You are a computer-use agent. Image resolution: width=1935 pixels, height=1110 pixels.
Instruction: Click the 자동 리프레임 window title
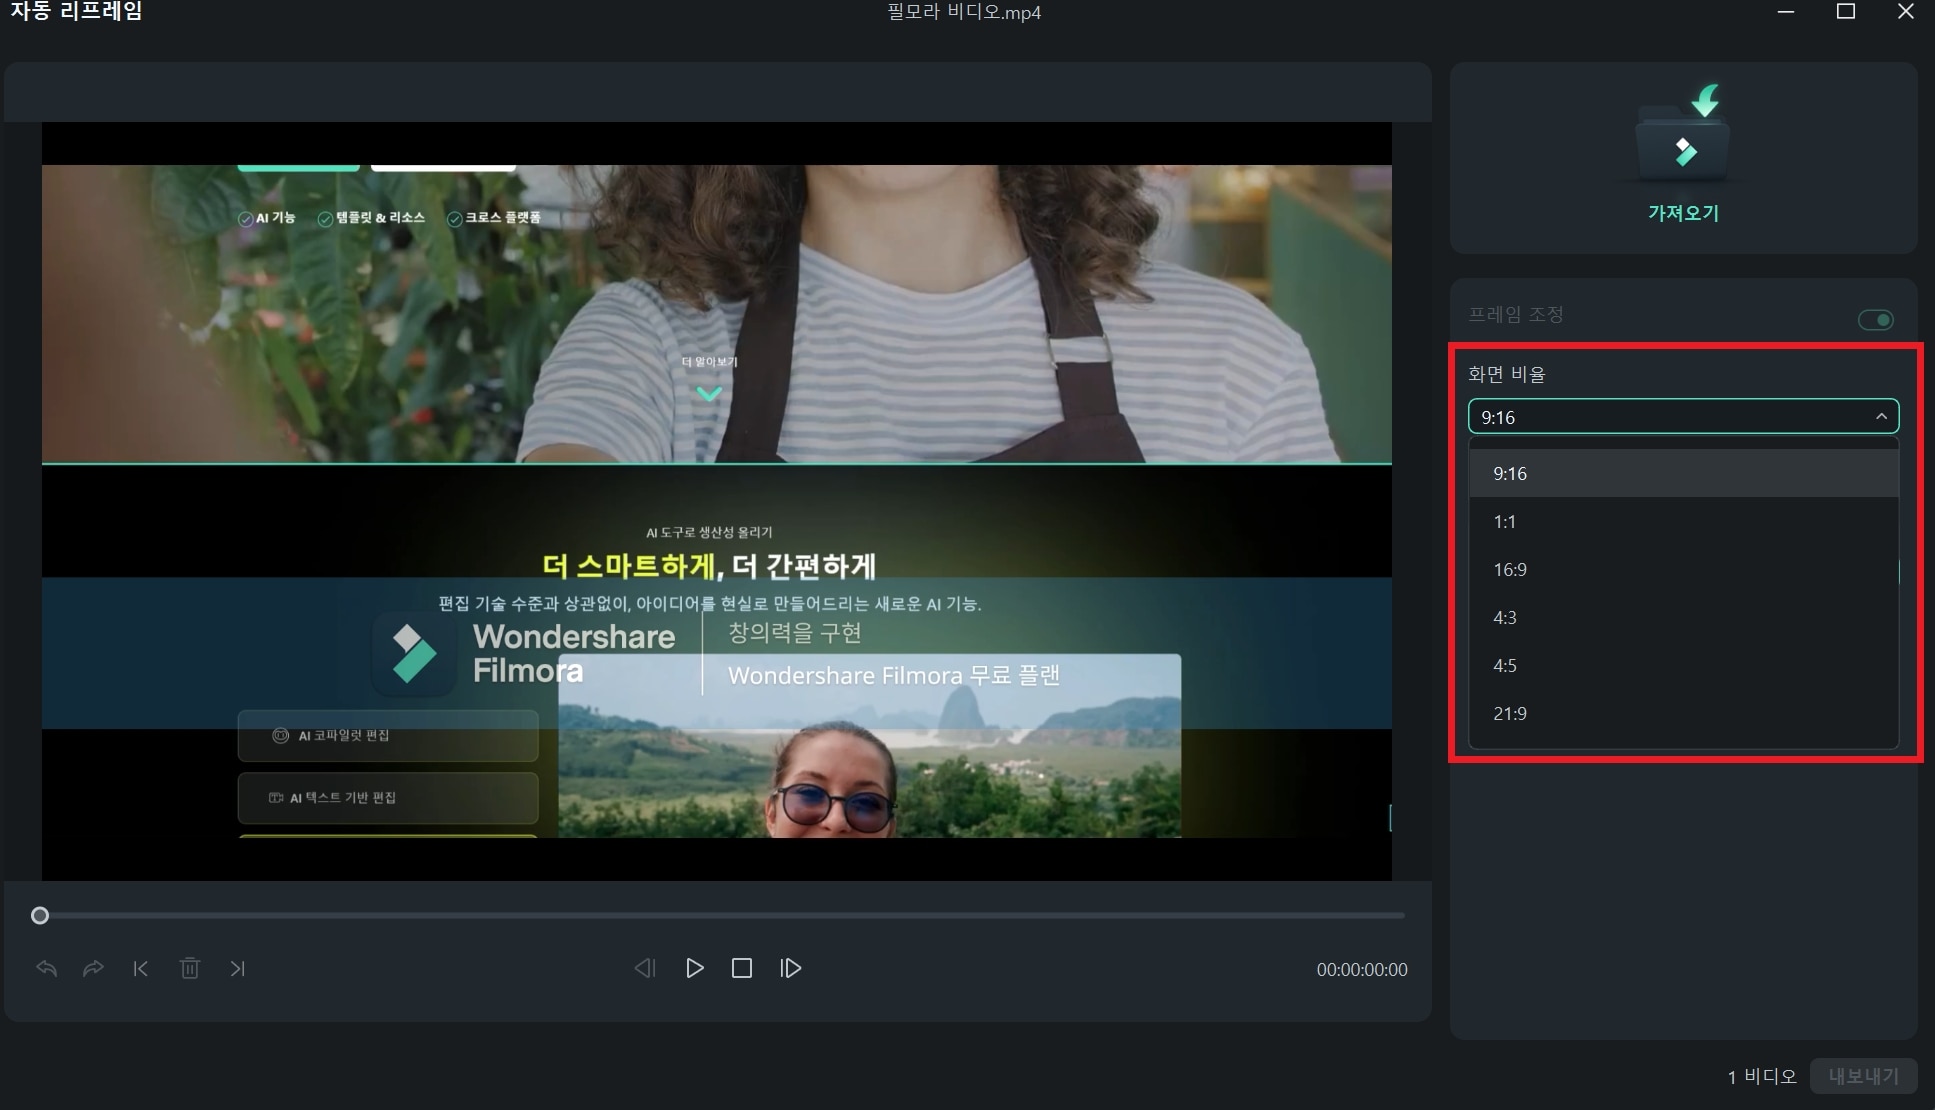[77, 12]
